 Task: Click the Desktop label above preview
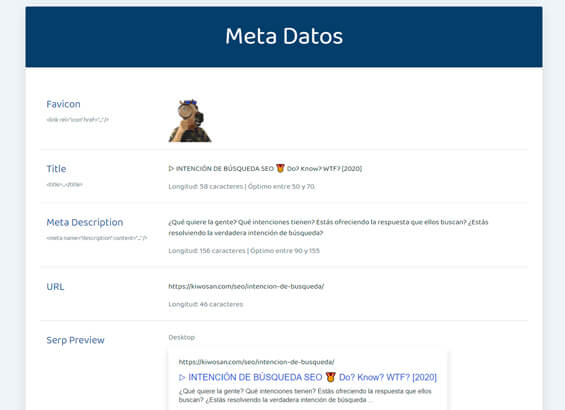[182, 337]
